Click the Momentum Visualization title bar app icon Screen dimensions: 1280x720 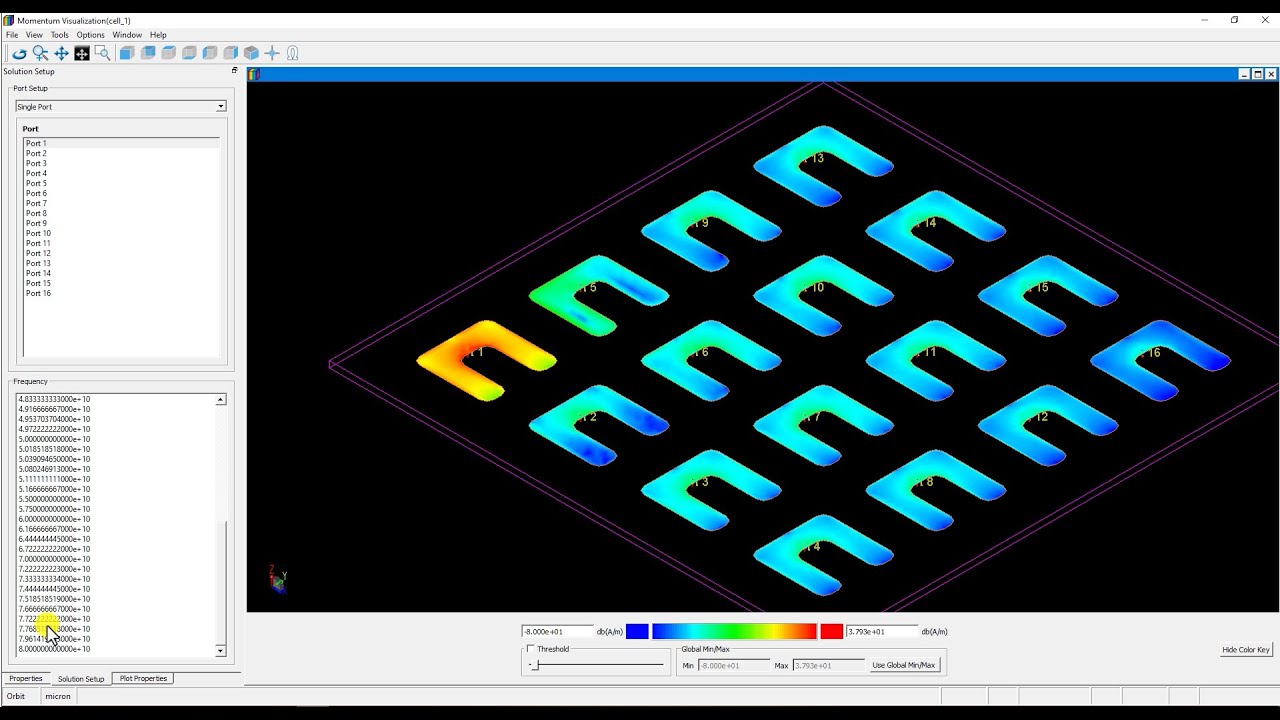(x=9, y=20)
